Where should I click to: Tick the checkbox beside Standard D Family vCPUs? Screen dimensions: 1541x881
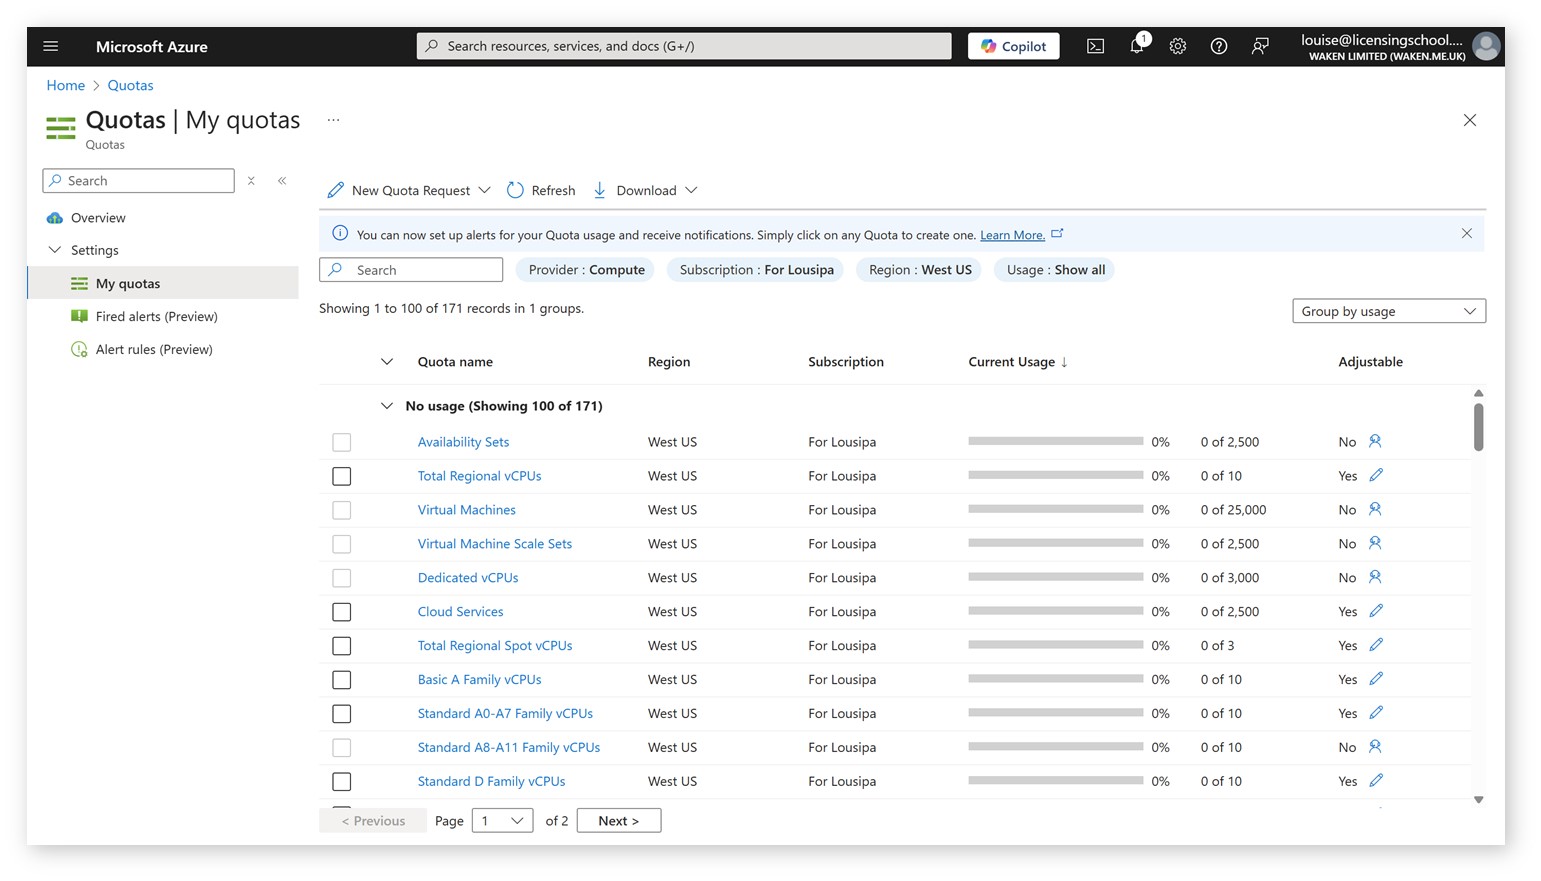pos(341,781)
